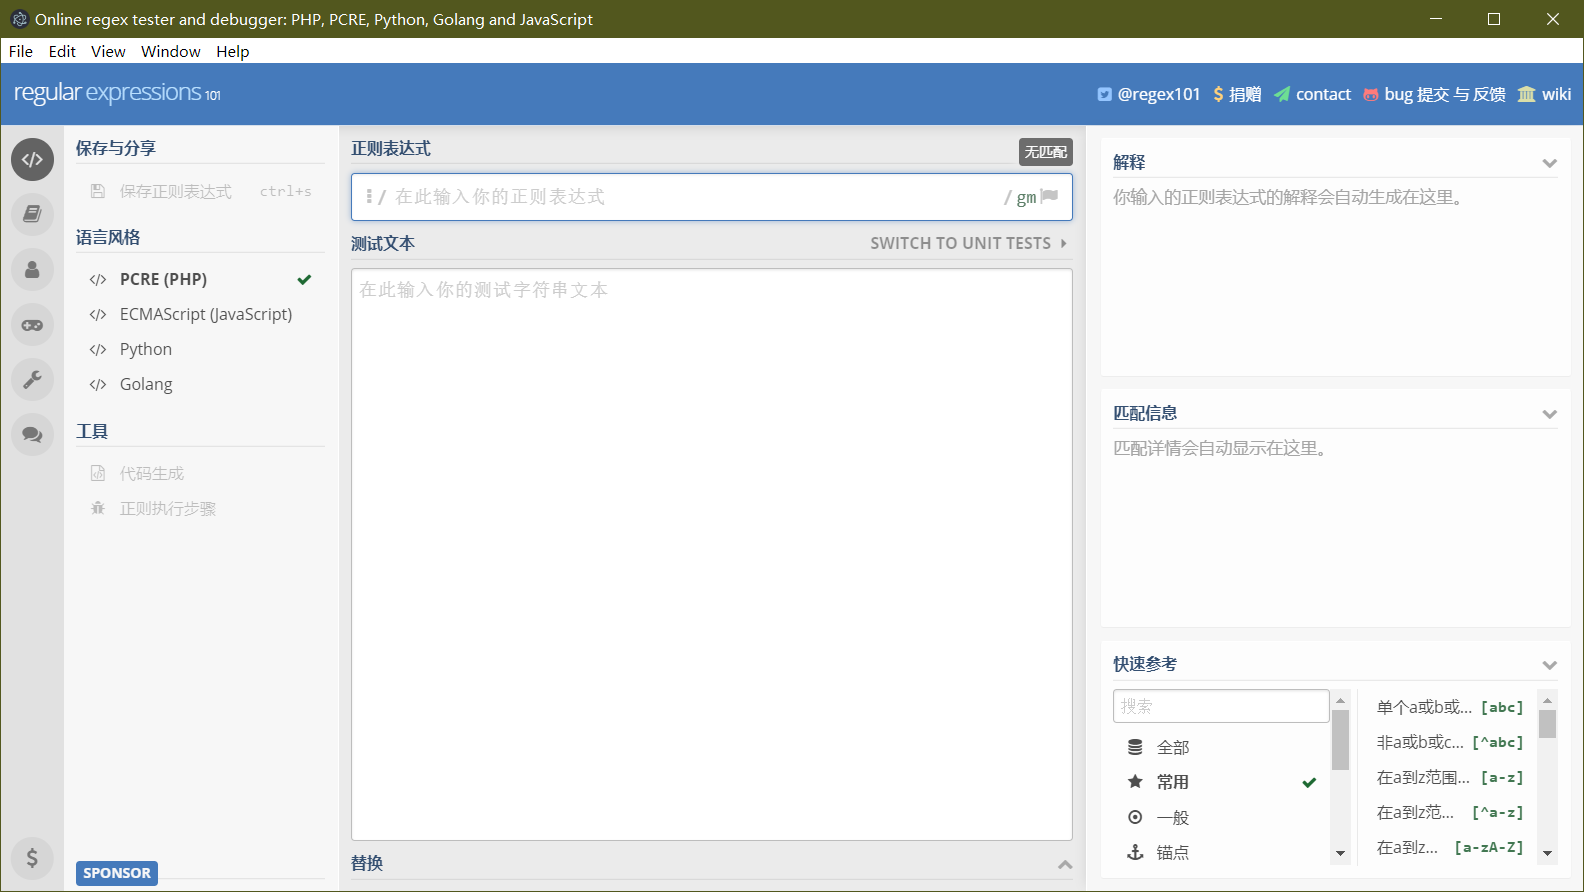The image size is (1584, 892).
Task: Select the 常用 quick reference category
Action: click(x=1221, y=782)
